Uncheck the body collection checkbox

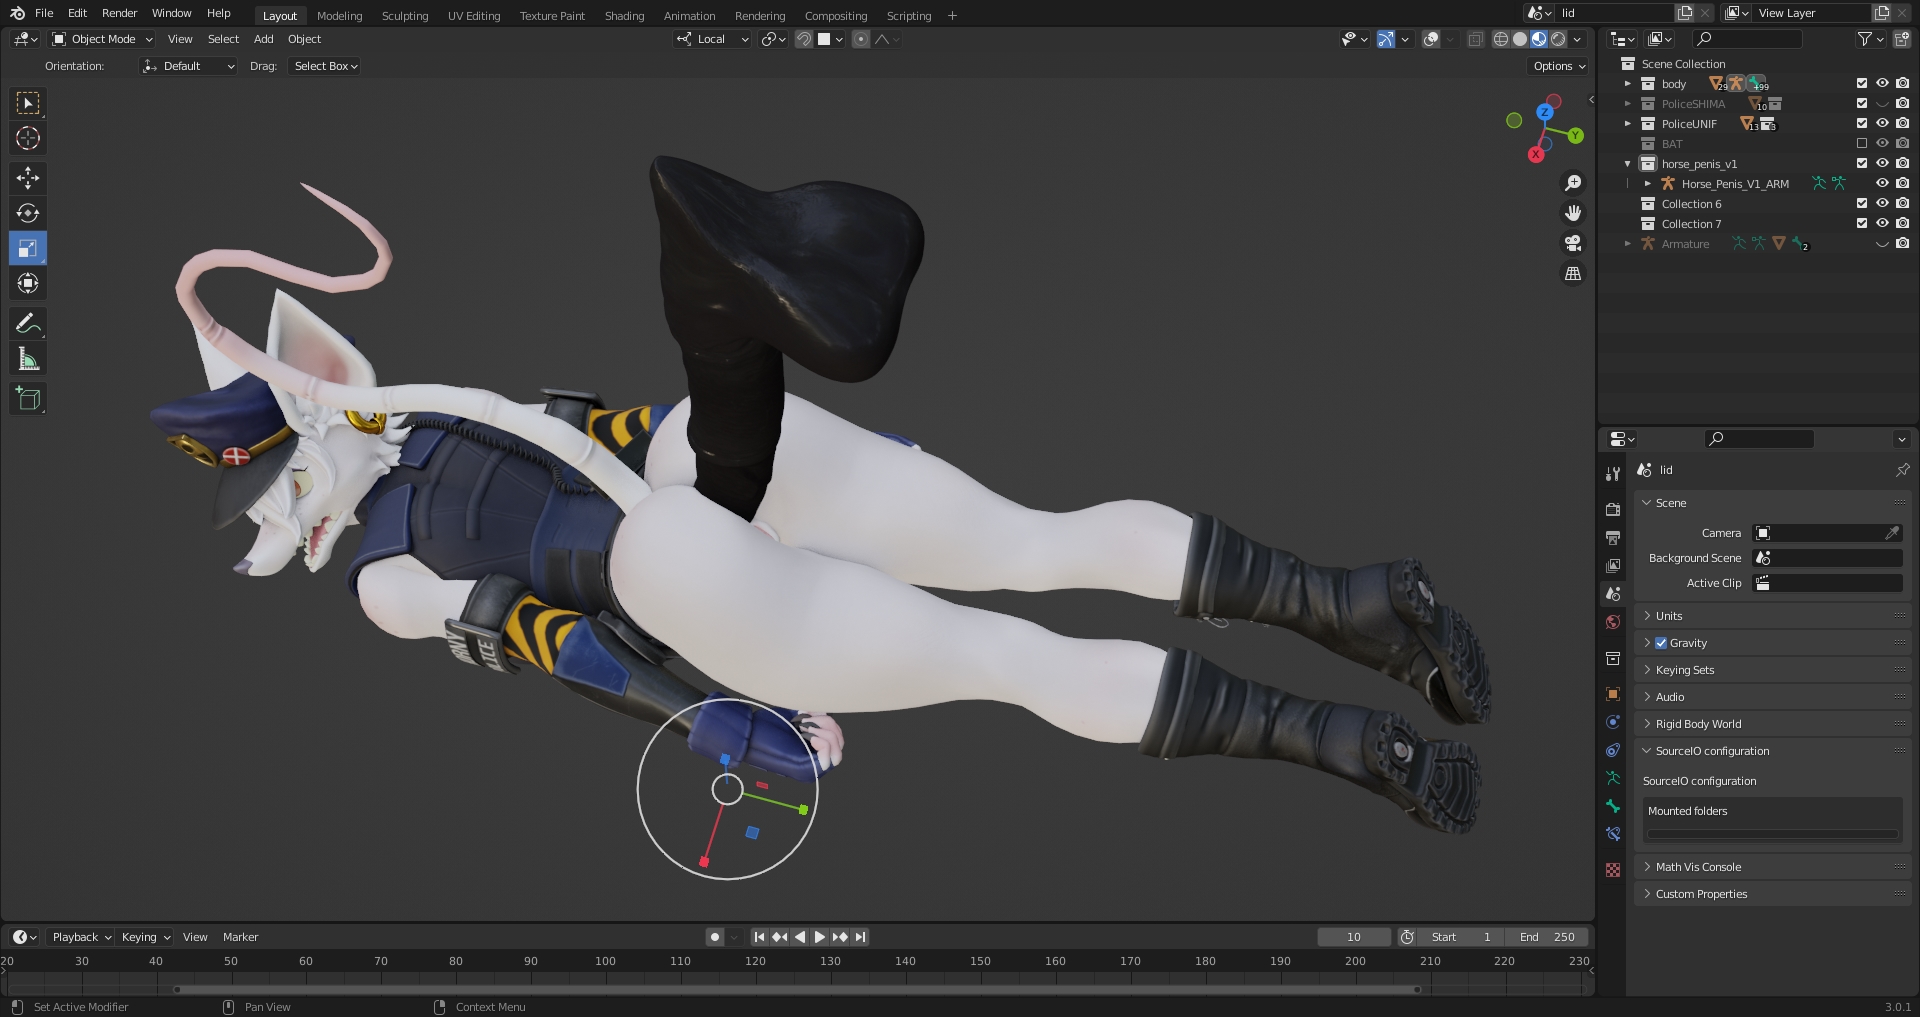pos(1862,84)
